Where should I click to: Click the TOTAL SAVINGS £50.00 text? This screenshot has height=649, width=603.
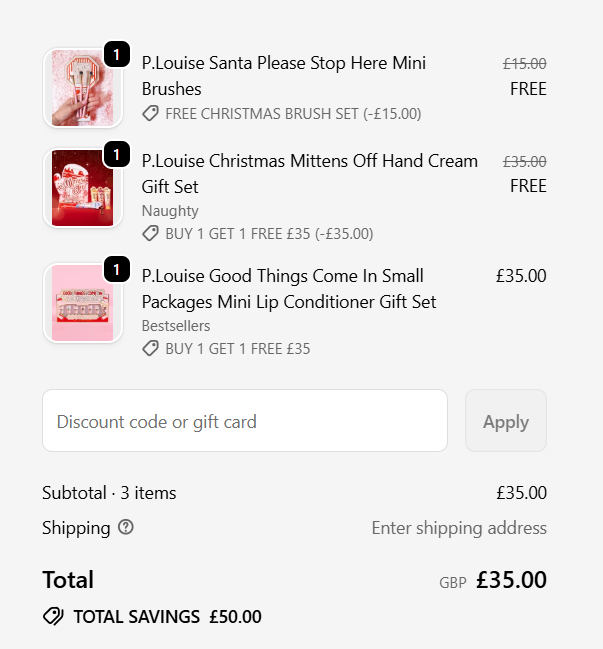(167, 617)
